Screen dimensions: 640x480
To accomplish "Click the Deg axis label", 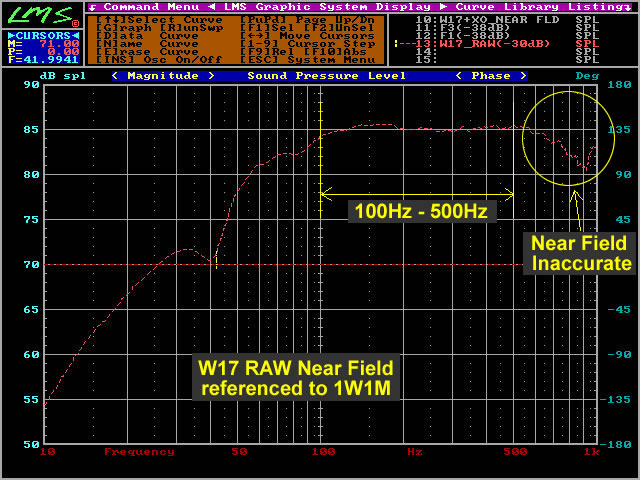I will [587, 76].
